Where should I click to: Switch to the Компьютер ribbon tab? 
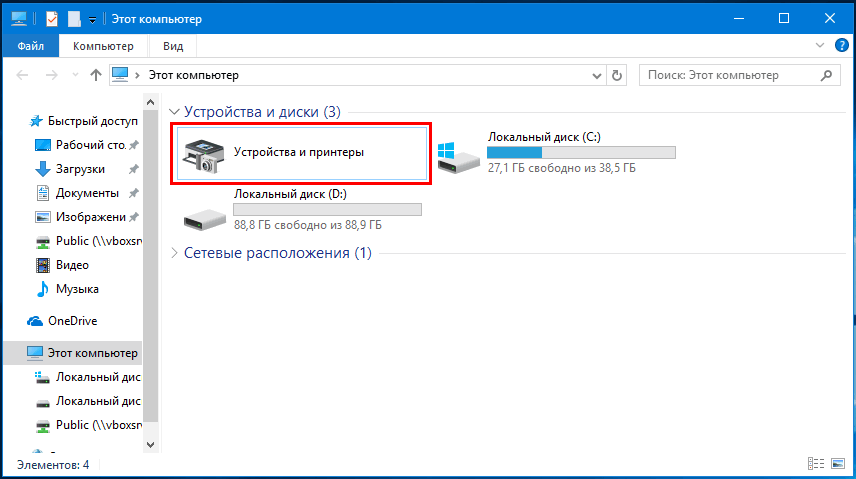pos(103,46)
